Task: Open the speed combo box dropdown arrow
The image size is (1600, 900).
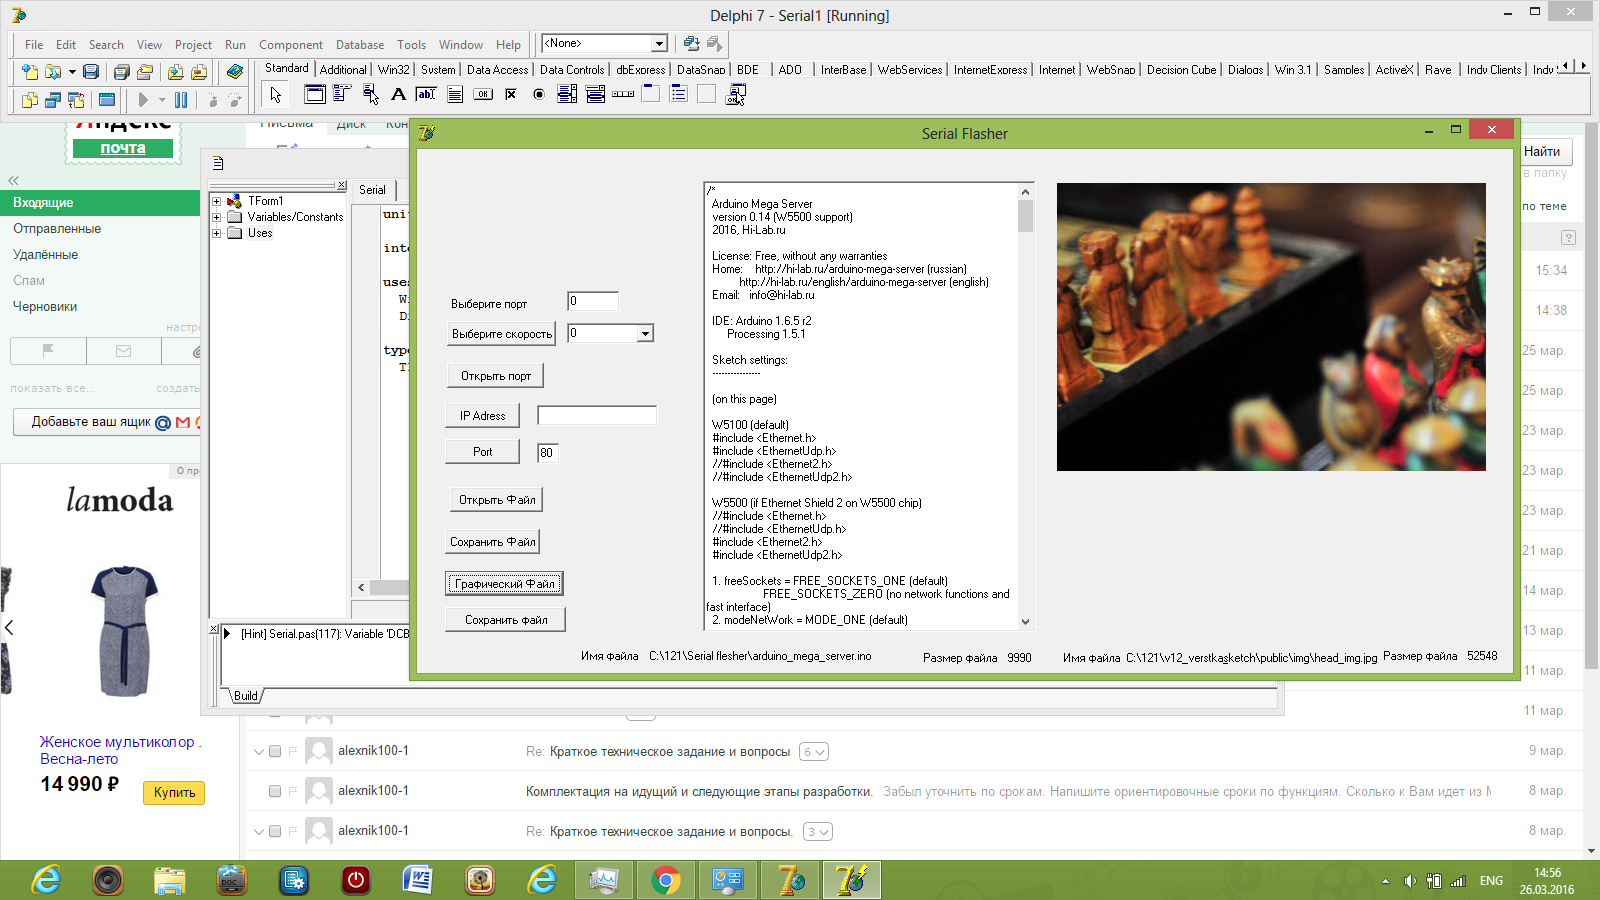Action: tap(645, 334)
